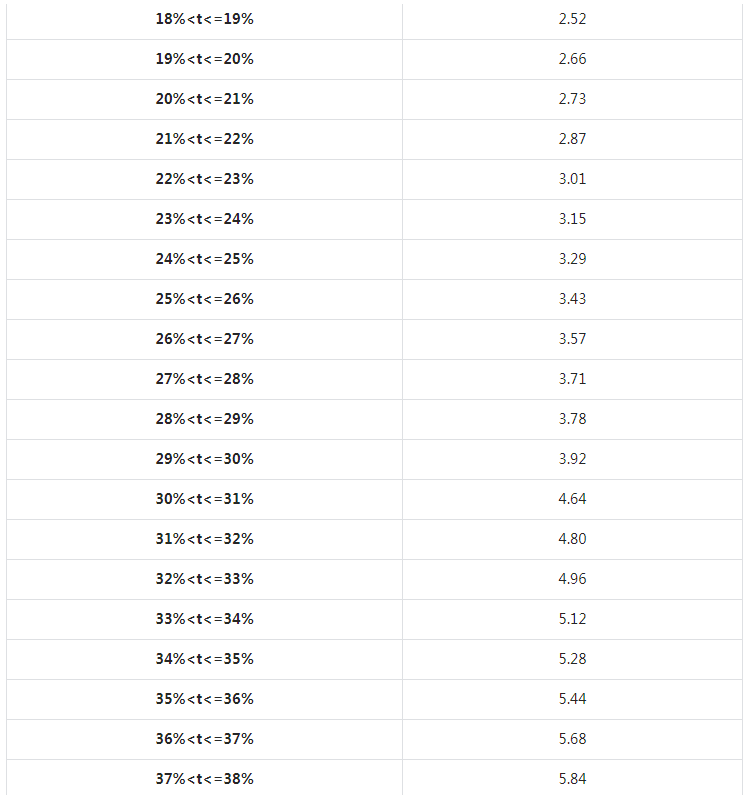Select the 35%<t<=36% row label

[x=205, y=699]
